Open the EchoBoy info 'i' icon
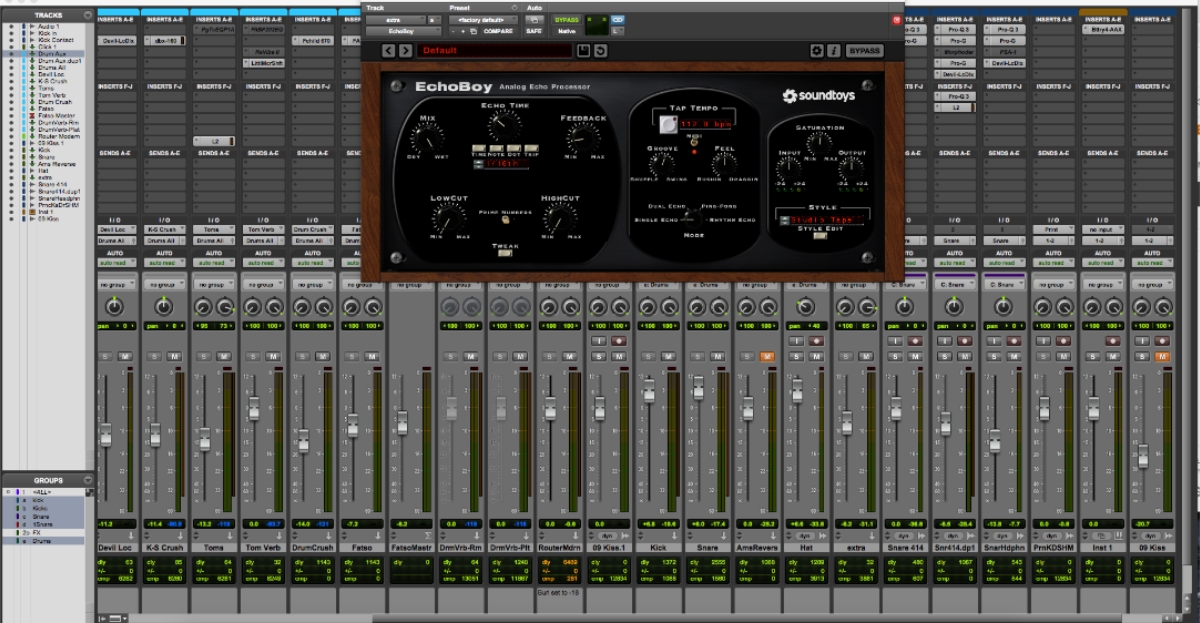 (x=833, y=51)
